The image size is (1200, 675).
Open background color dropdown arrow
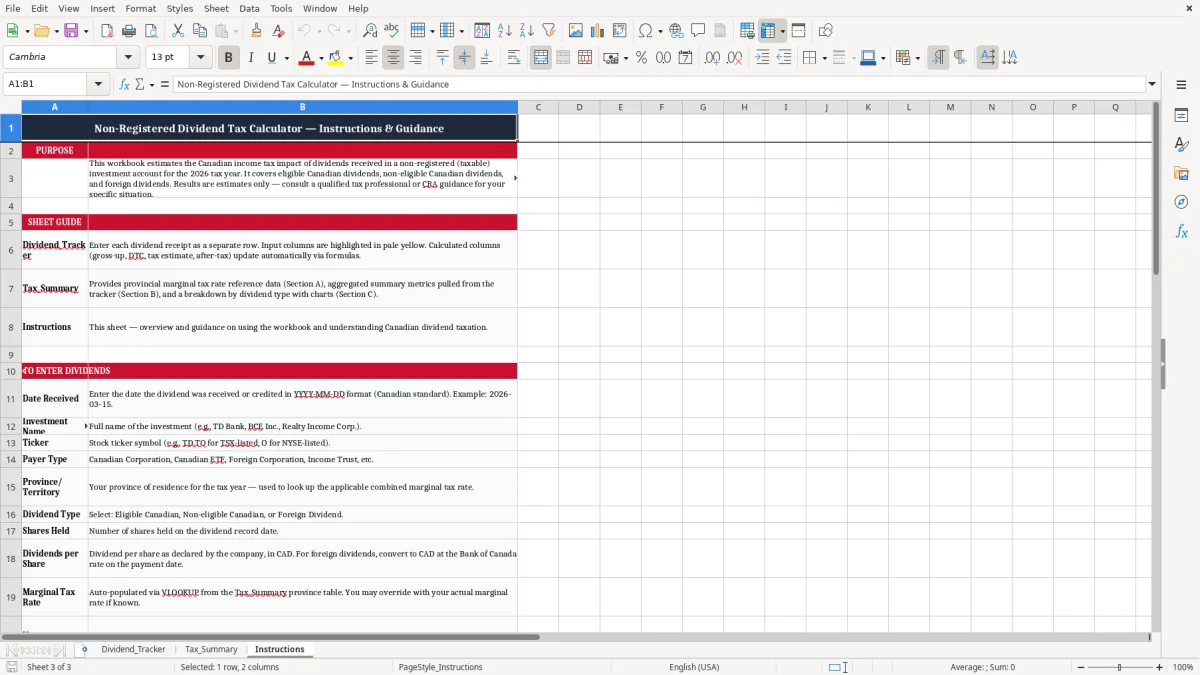pos(350,58)
